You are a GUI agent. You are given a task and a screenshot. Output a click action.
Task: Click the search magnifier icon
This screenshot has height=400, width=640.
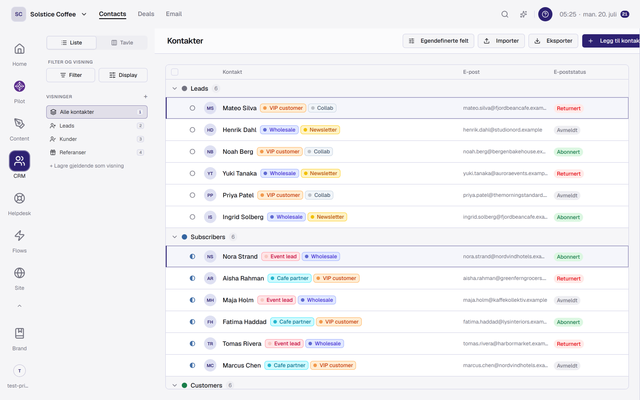[505, 14]
